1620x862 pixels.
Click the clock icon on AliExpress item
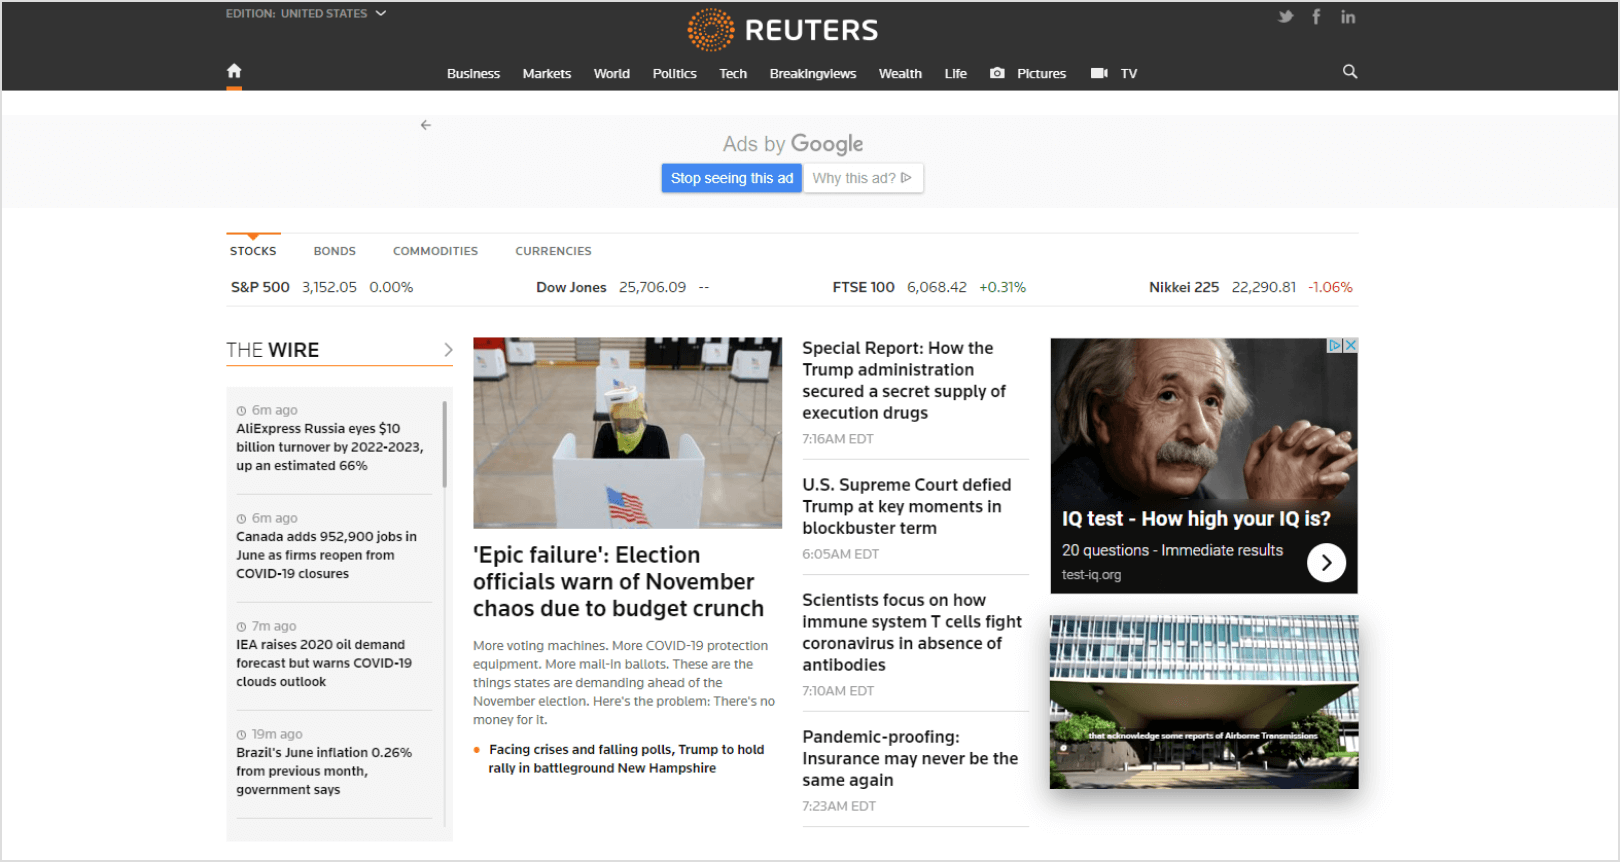click(x=241, y=411)
